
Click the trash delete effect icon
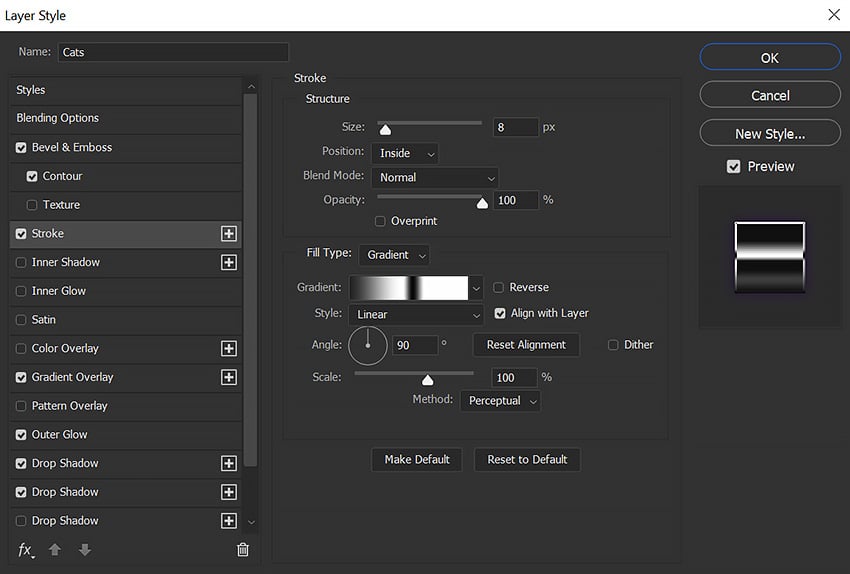pos(242,550)
